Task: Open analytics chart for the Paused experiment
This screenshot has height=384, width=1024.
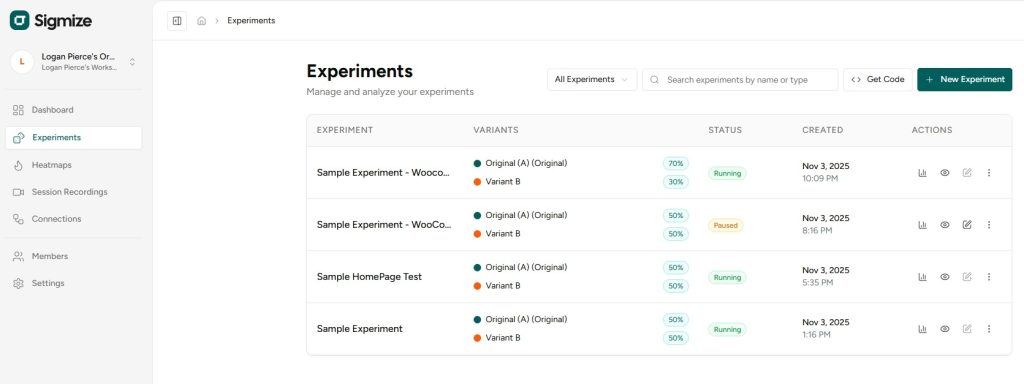Action: click(922, 225)
